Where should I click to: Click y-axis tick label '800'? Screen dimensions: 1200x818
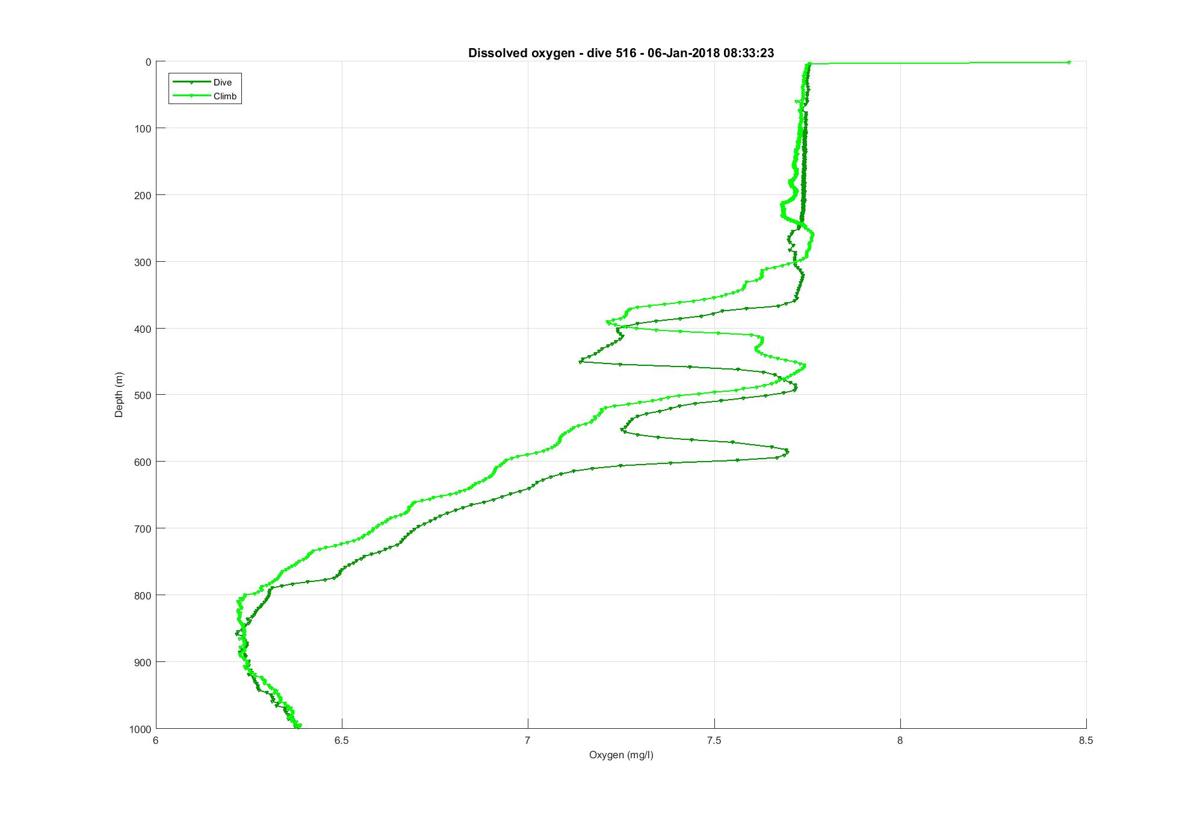142,595
